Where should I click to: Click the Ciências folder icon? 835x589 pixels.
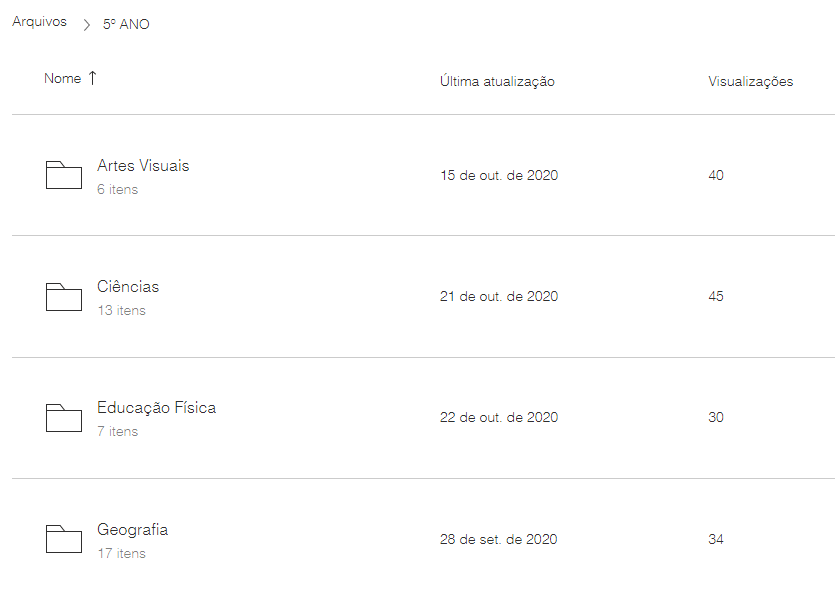coord(64,297)
